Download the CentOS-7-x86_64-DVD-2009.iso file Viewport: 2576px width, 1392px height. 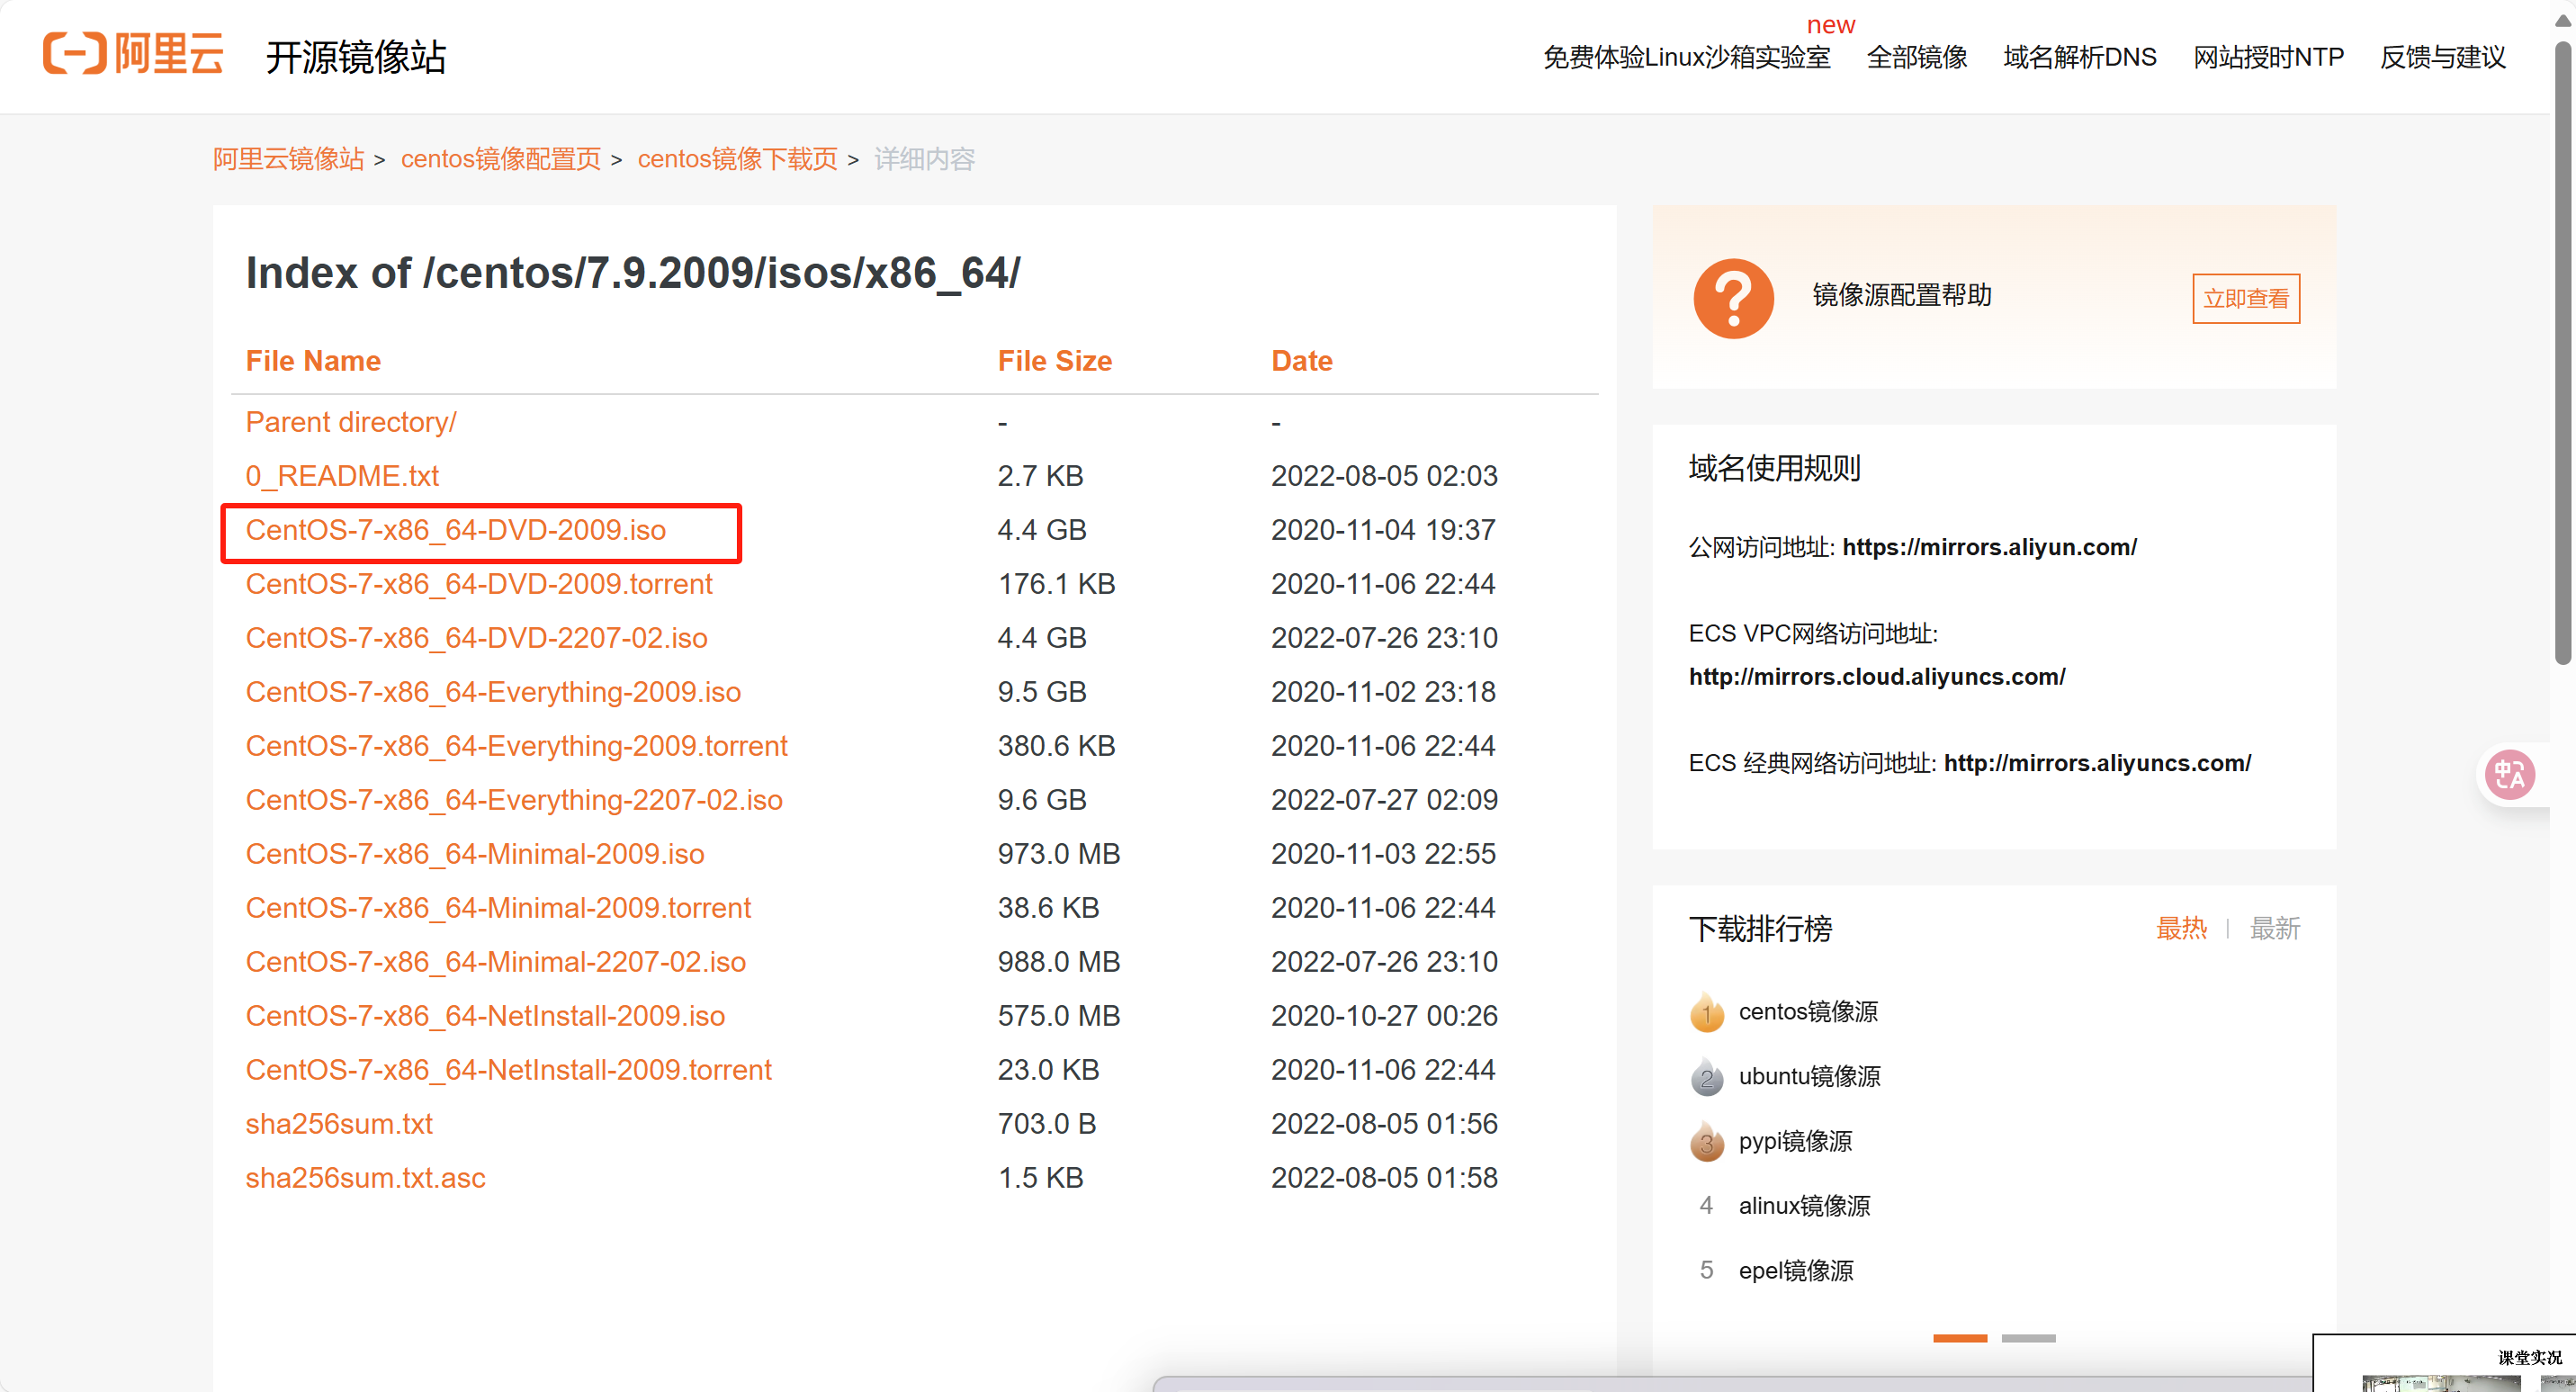coord(456,530)
